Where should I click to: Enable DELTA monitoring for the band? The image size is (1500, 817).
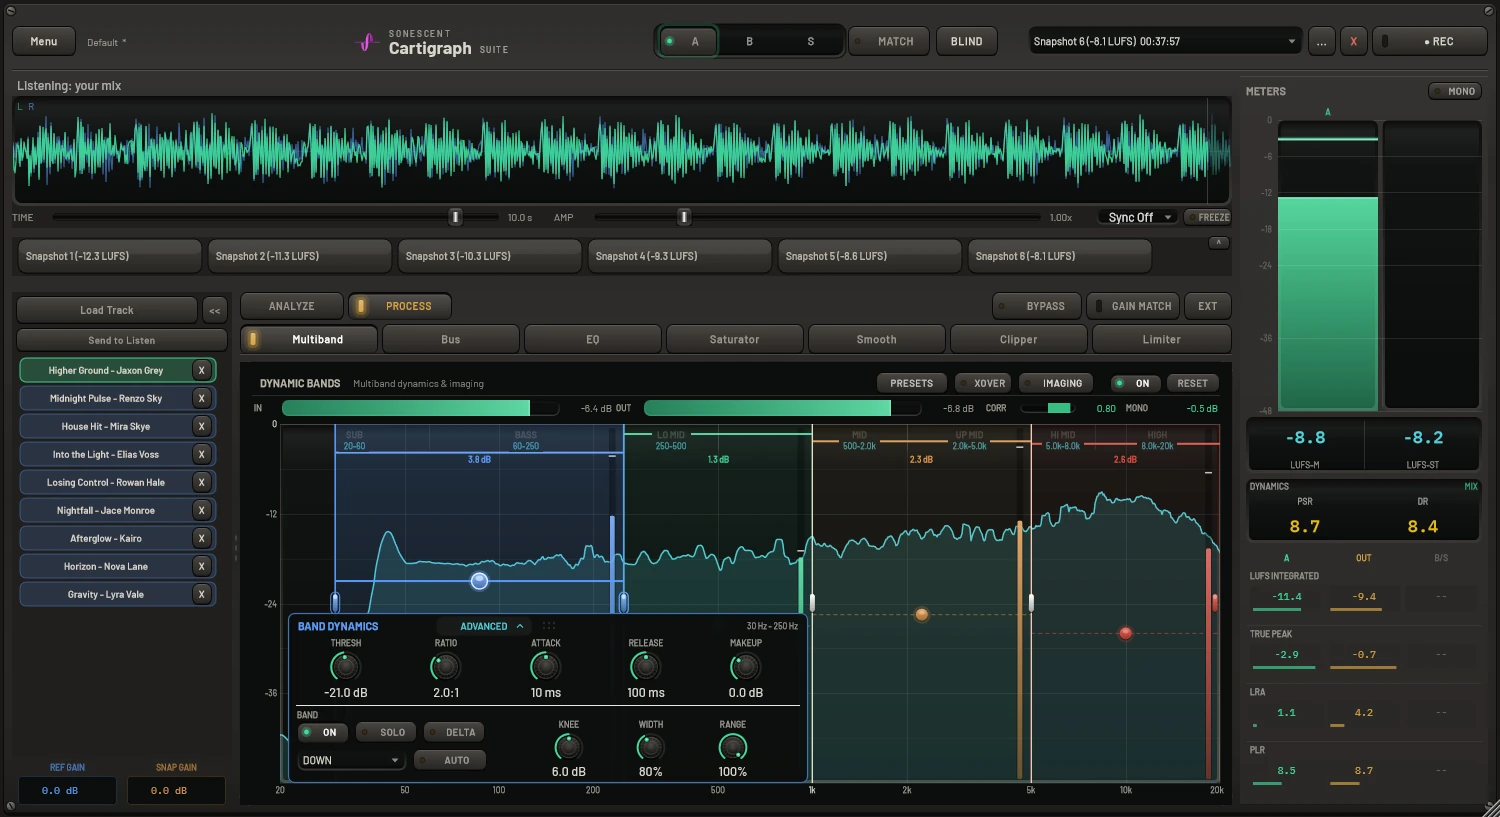(x=453, y=732)
